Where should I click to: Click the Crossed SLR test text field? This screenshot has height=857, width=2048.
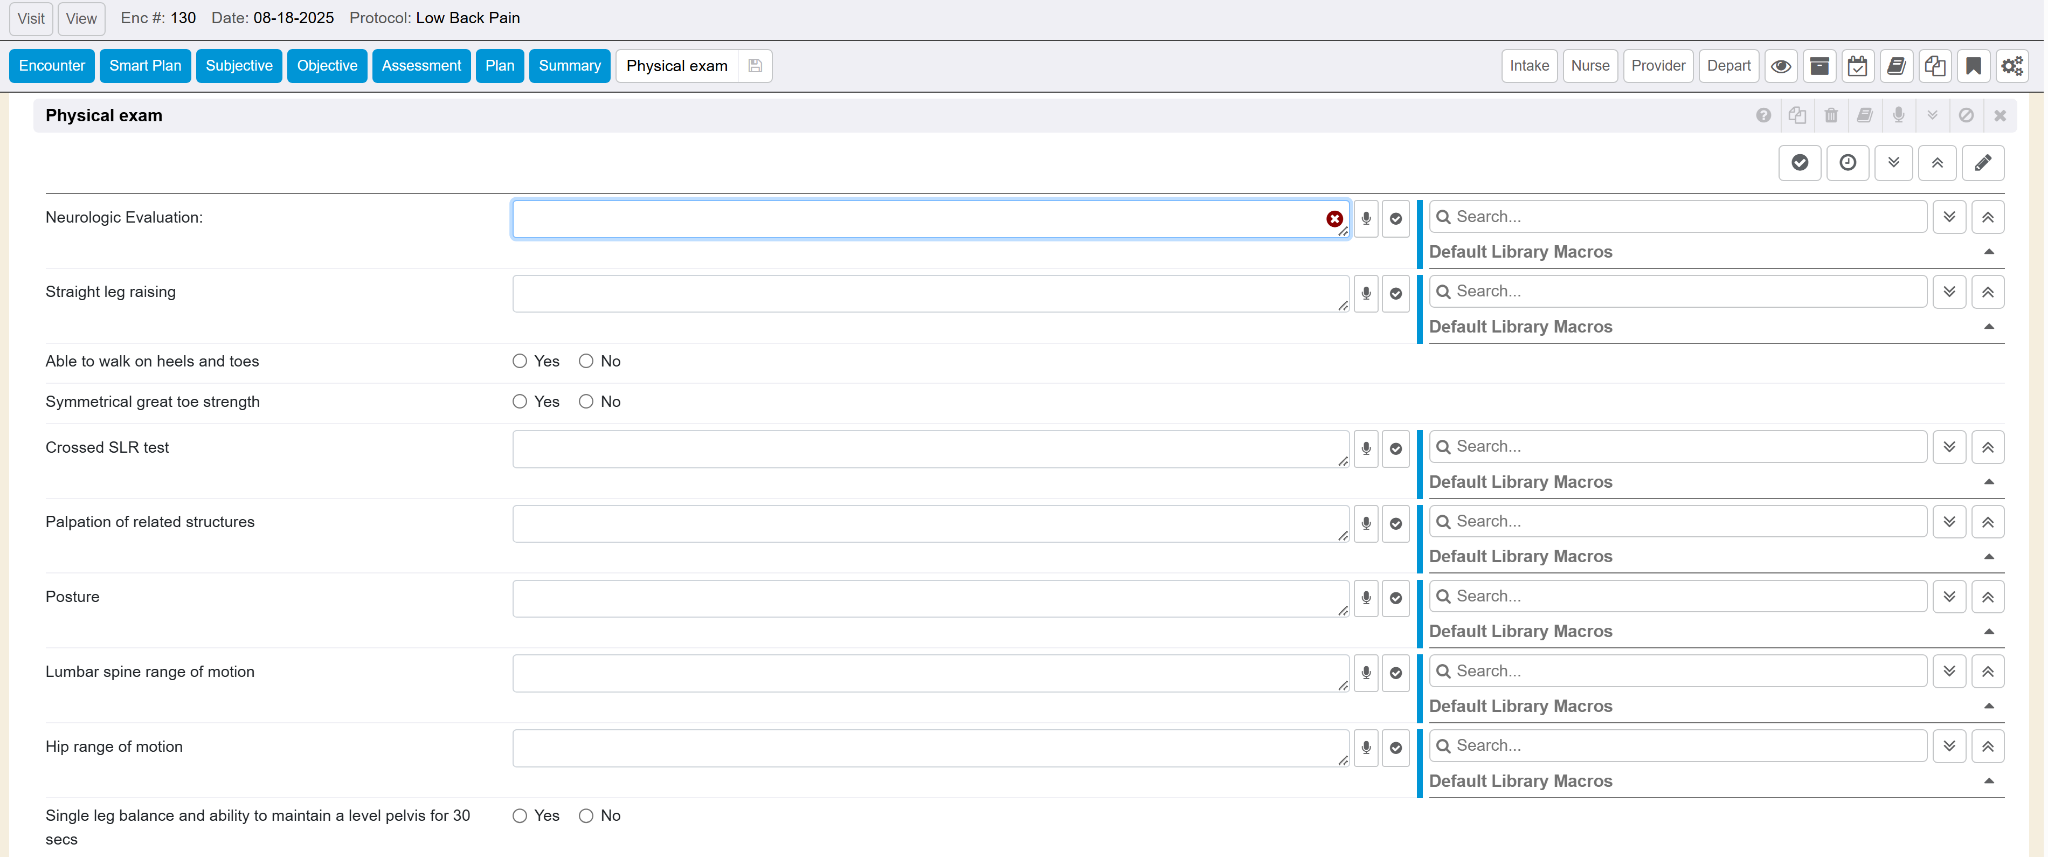(930, 449)
